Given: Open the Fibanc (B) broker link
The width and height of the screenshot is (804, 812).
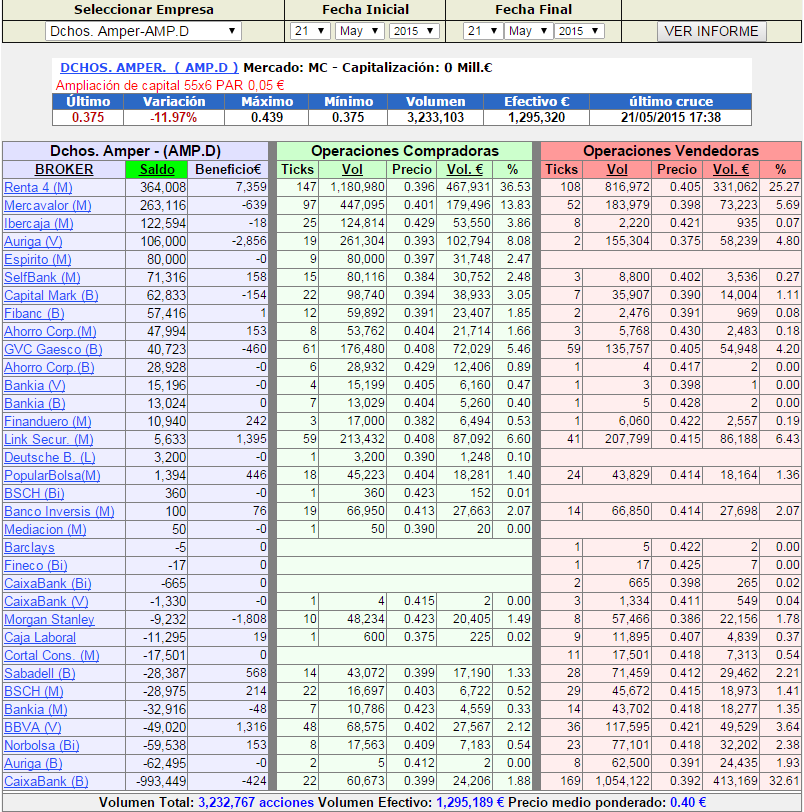Looking at the screenshot, I should (34, 314).
